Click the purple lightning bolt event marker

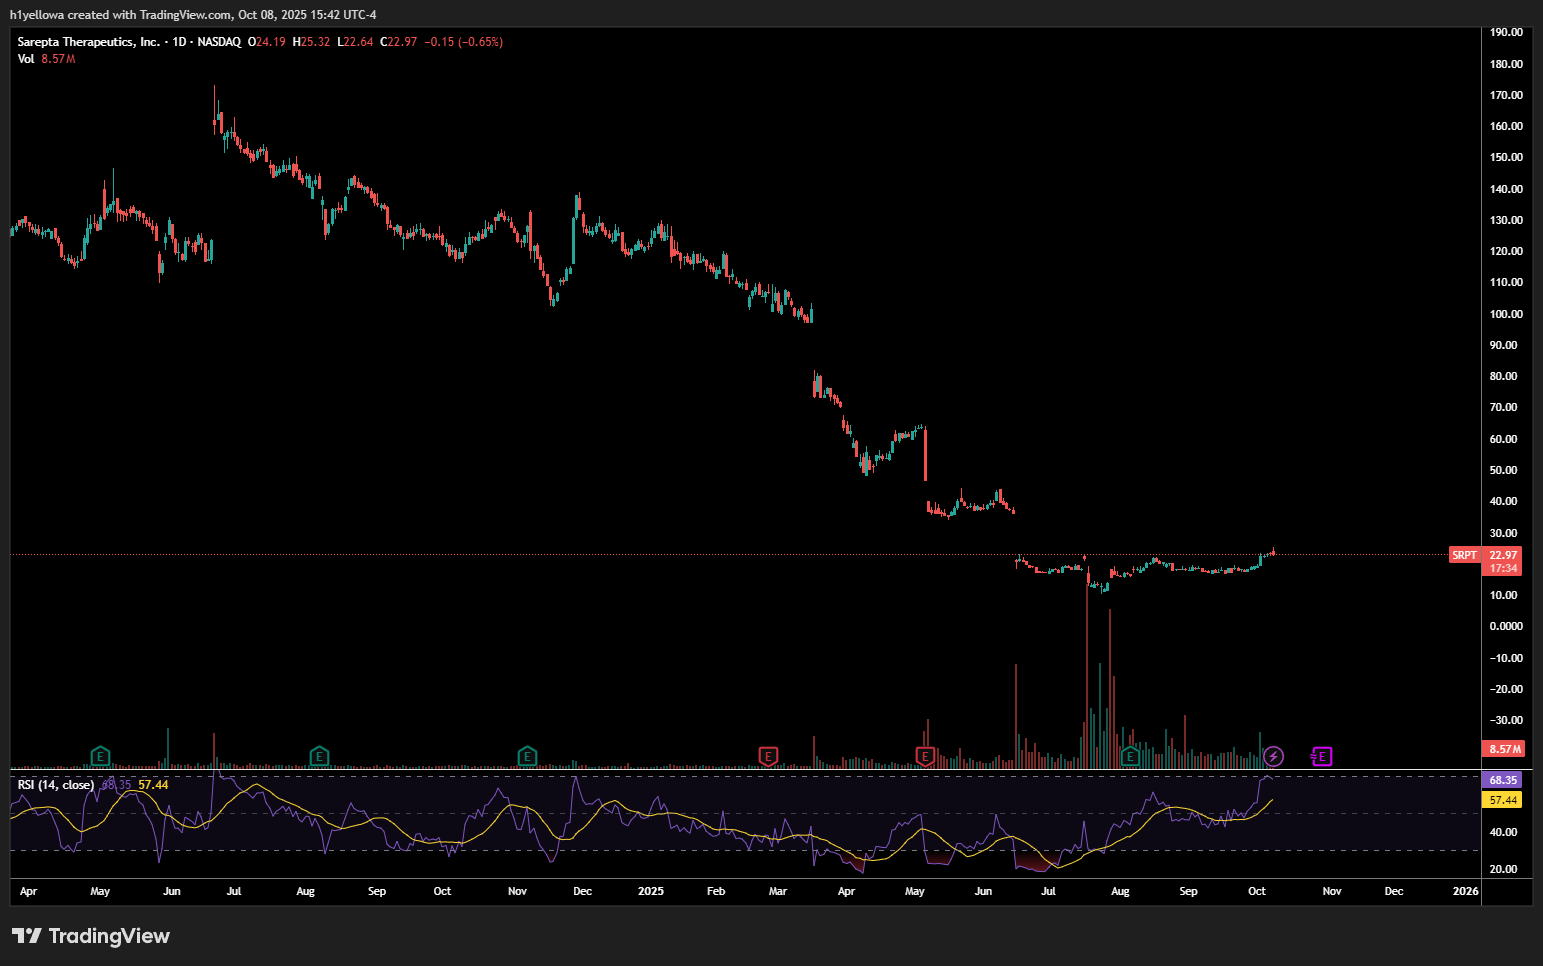click(x=1274, y=756)
